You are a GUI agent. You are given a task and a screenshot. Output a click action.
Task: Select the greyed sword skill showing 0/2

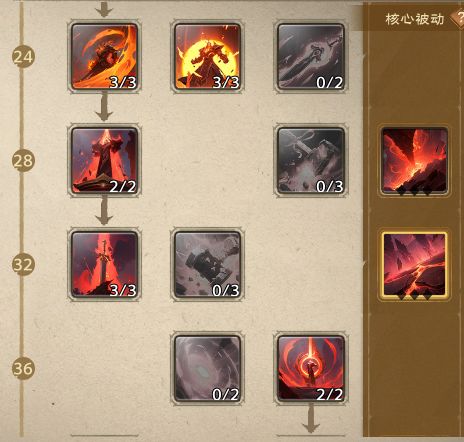click(x=311, y=56)
